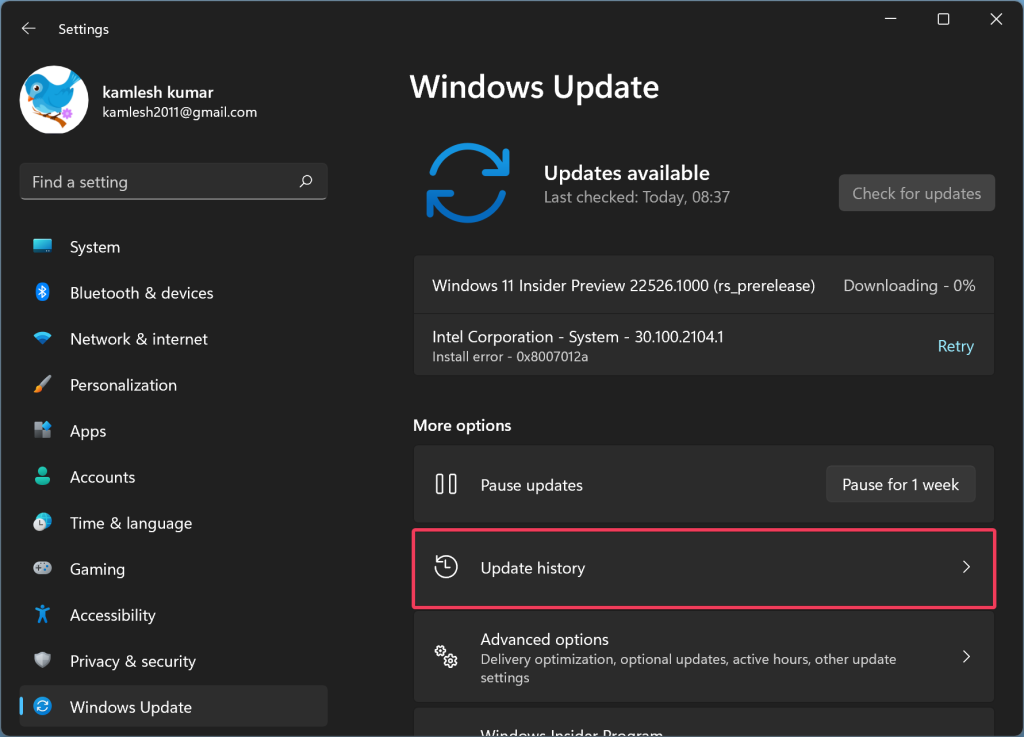
Task: Select Personalization in the sidebar
Action: click(173, 384)
